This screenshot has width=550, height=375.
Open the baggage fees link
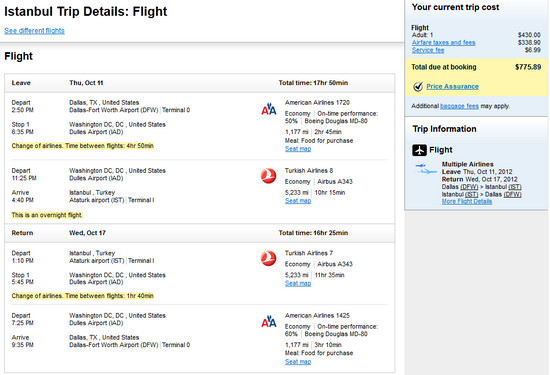(459, 106)
